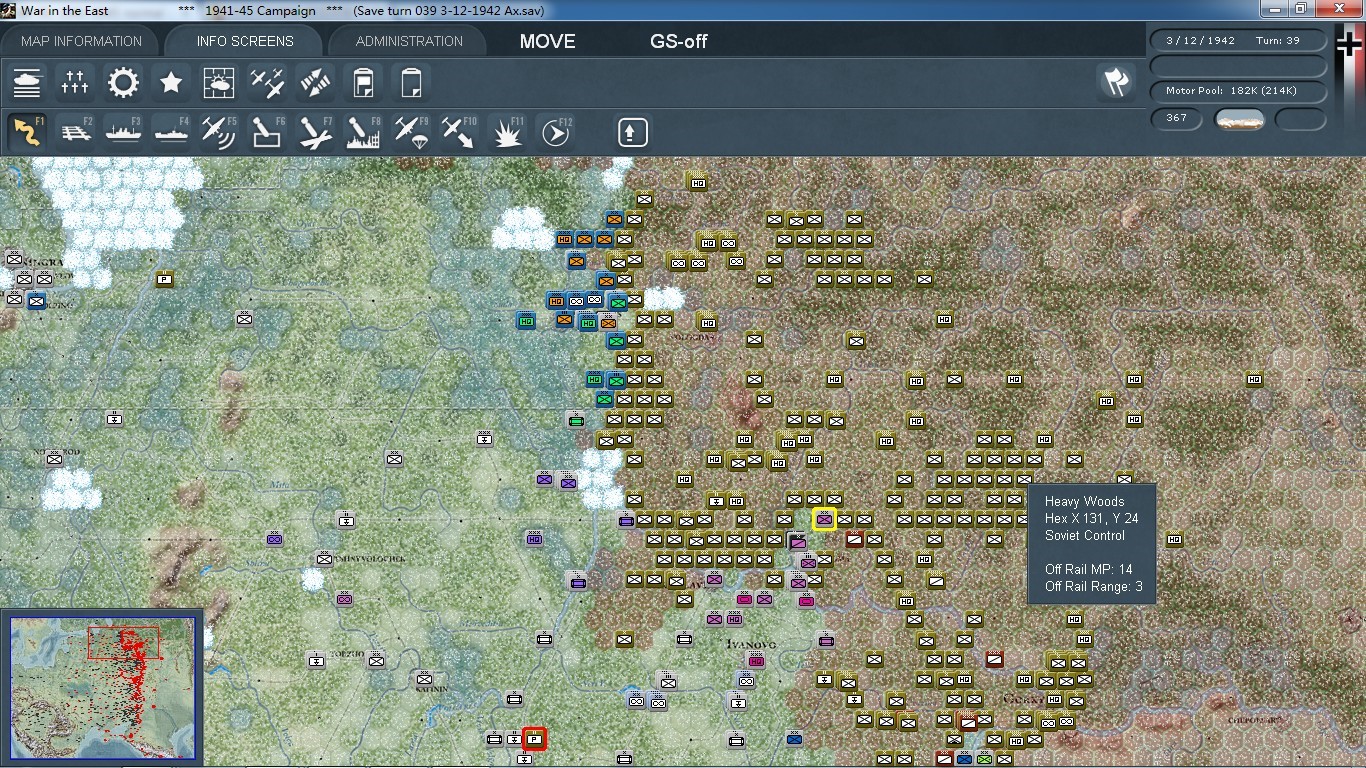Select F1 move mode

(x=27, y=132)
